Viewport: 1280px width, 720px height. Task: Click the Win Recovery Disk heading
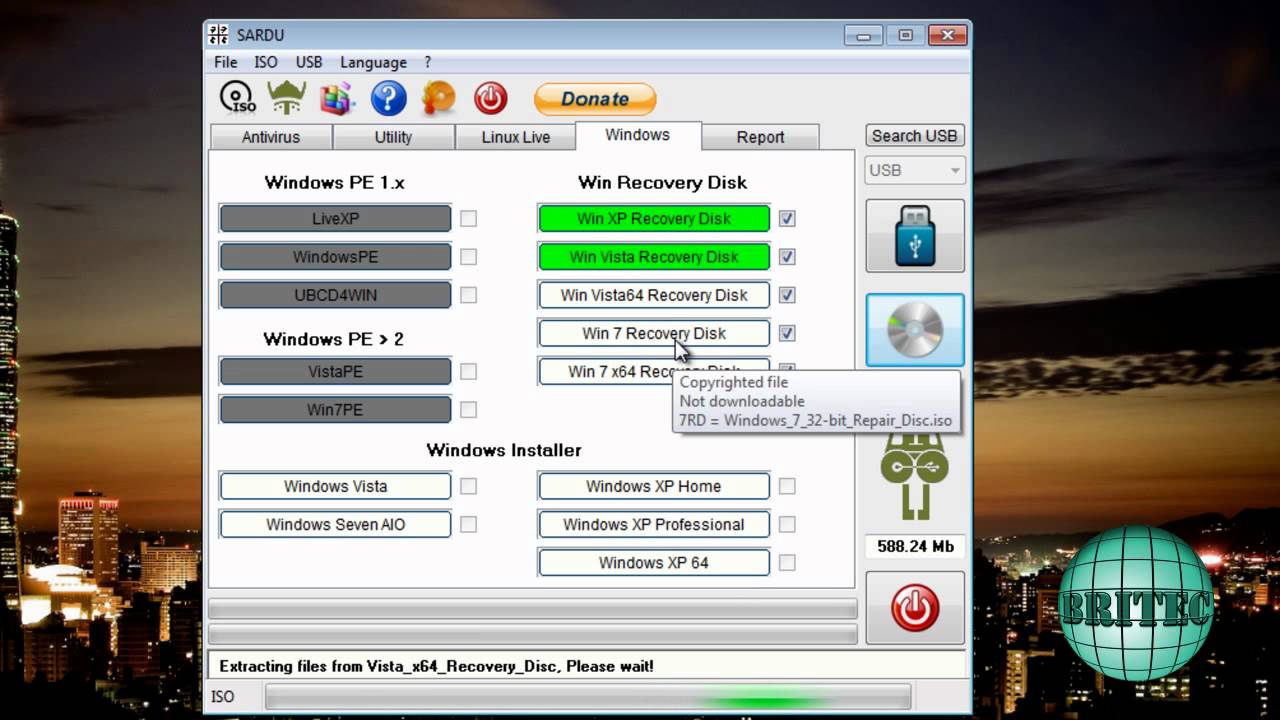(663, 182)
